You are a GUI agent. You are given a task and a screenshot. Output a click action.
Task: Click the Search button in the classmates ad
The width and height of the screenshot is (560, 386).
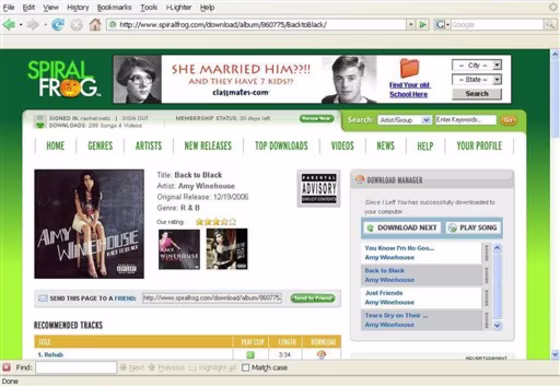click(x=477, y=94)
